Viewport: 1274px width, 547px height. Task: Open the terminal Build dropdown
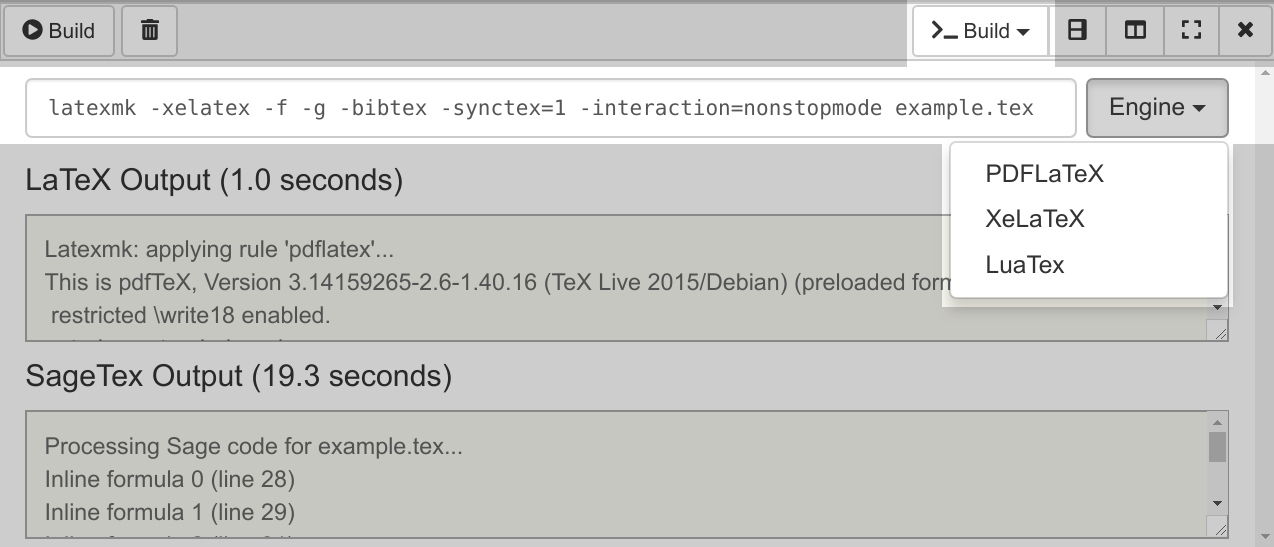(980, 31)
